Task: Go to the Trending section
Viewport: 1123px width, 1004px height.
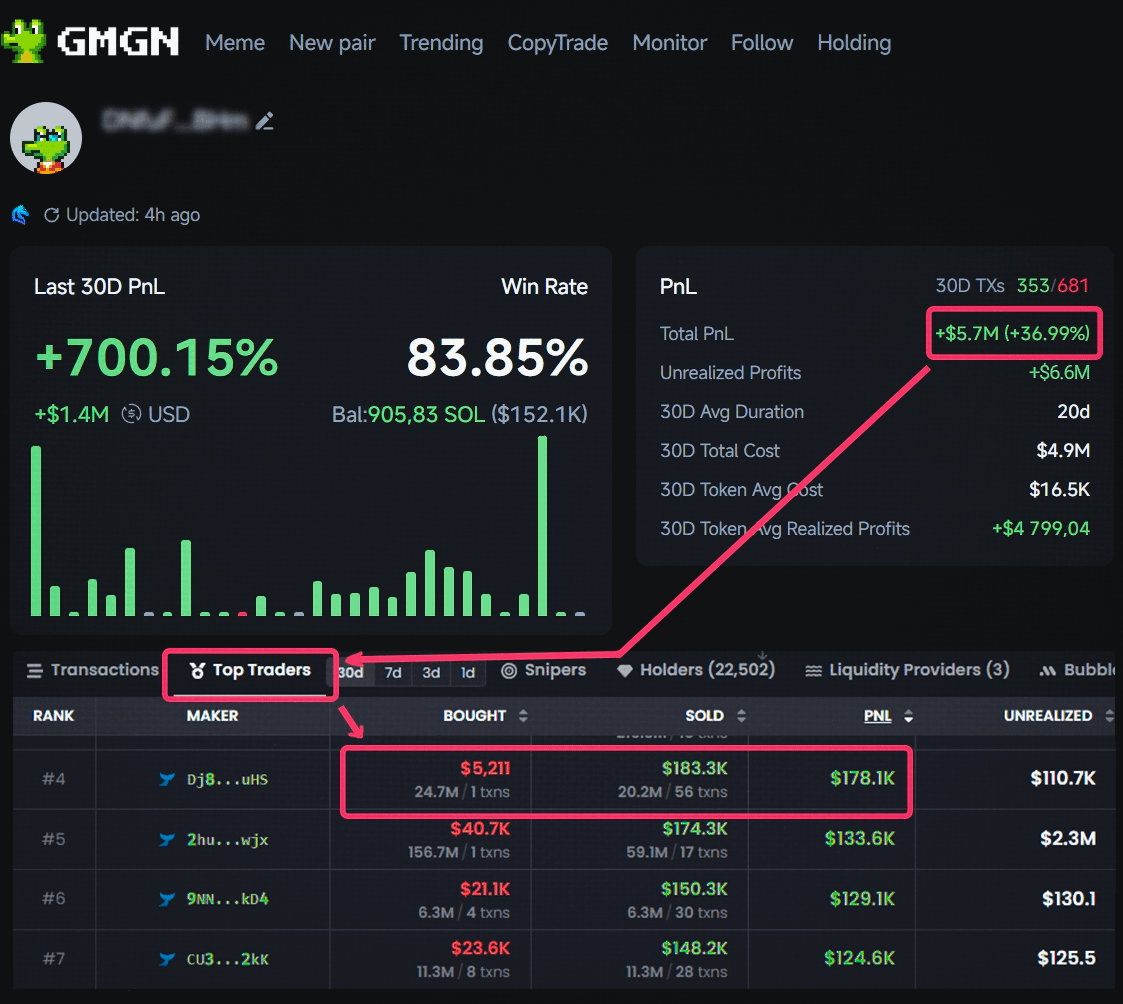Action: pyautogui.click(x=441, y=43)
